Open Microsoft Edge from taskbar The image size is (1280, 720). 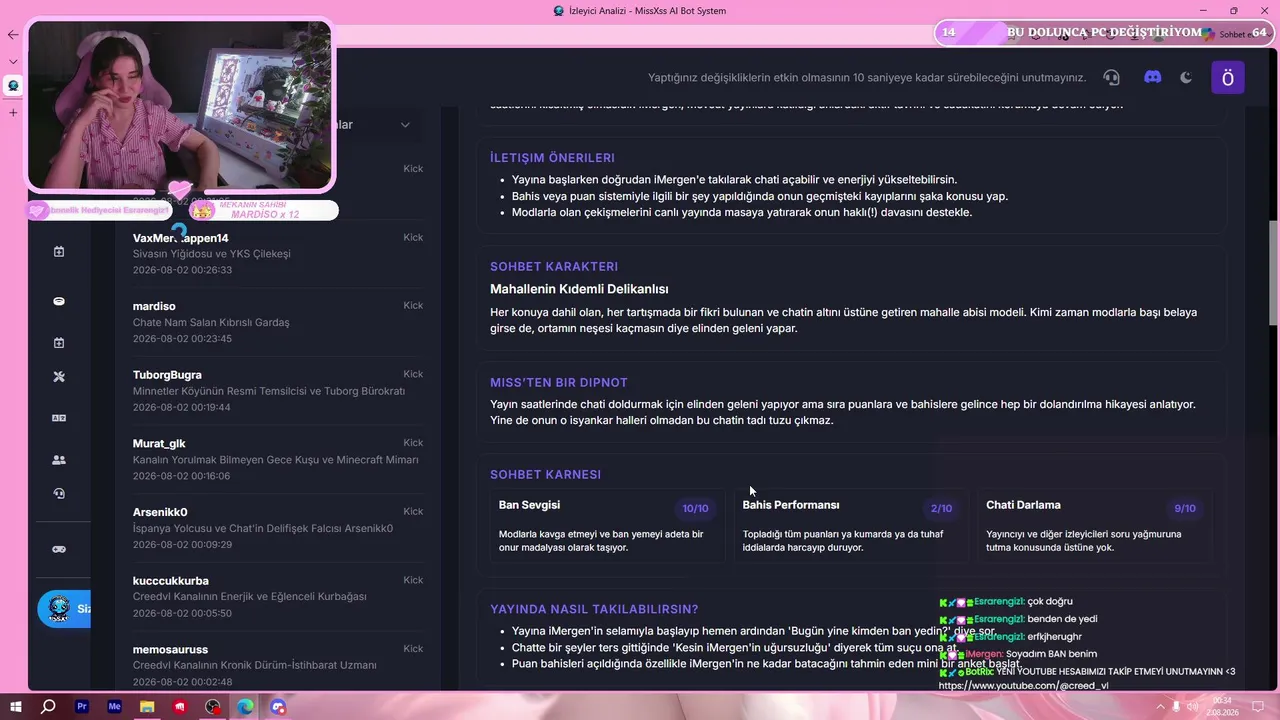(x=245, y=707)
